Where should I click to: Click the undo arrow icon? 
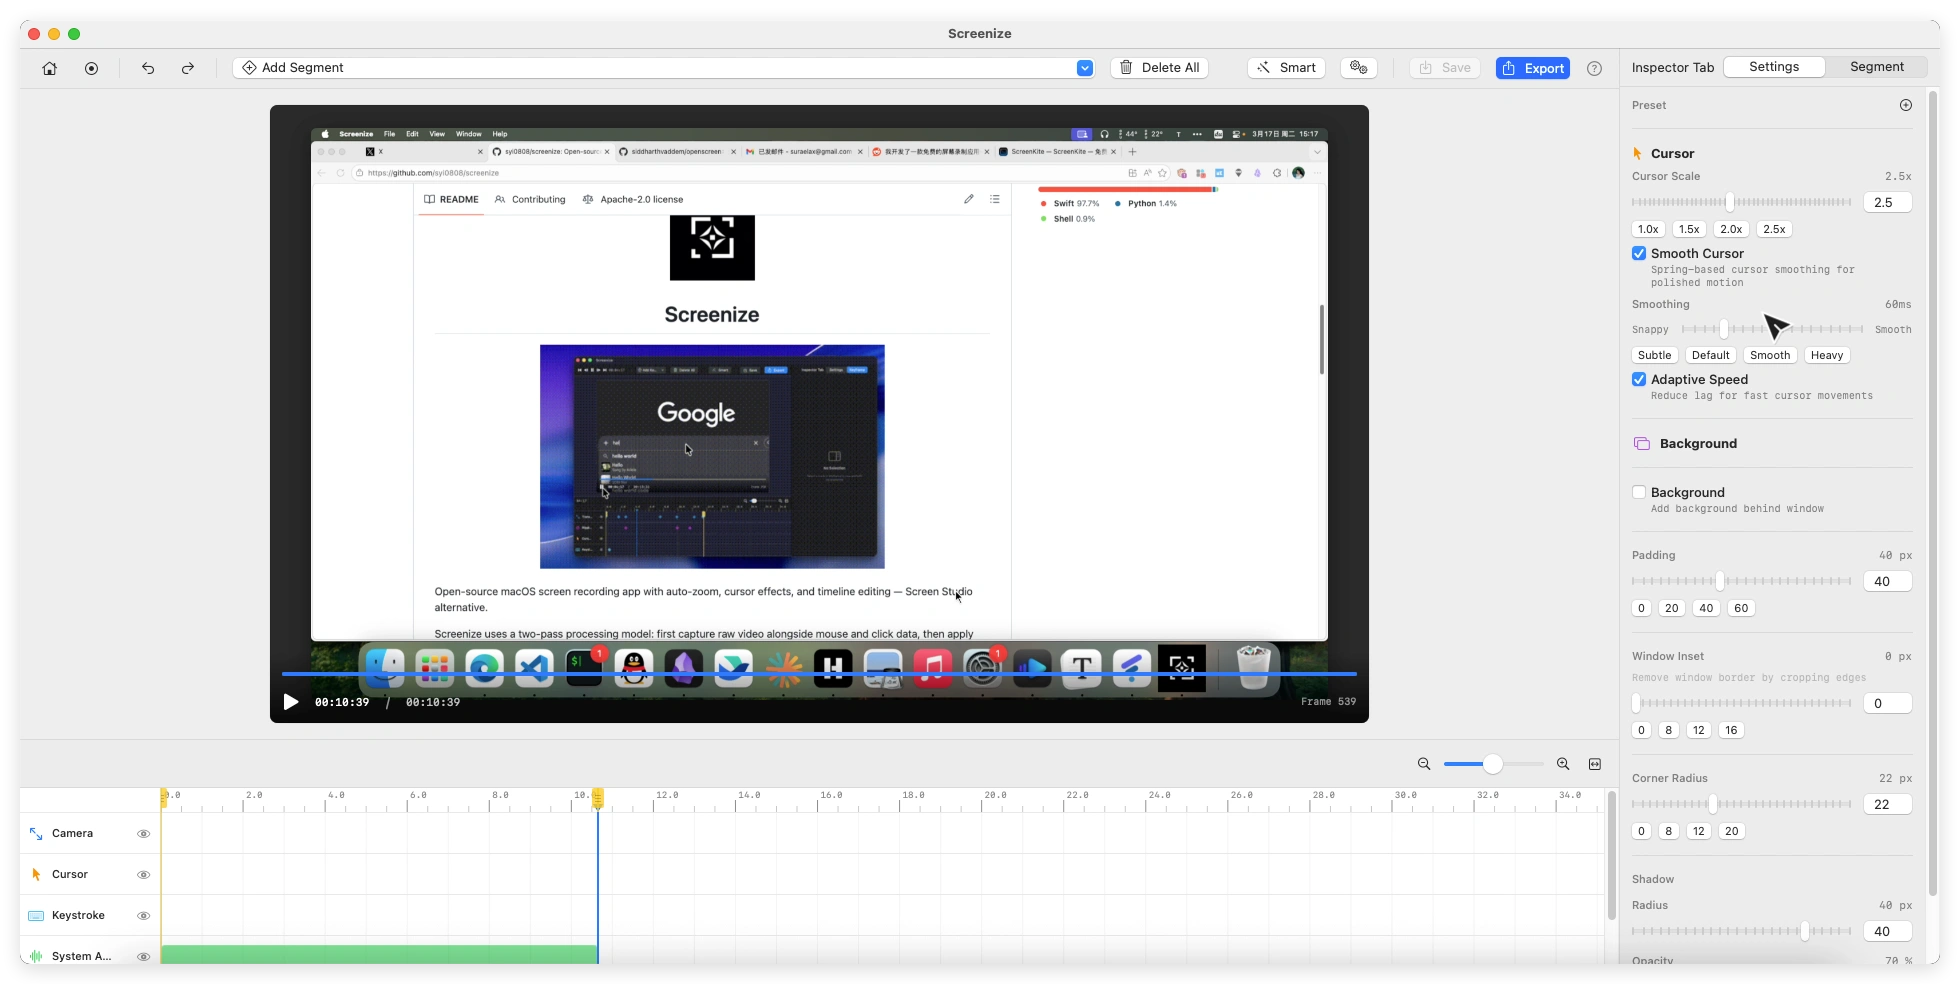click(x=148, y=68)
